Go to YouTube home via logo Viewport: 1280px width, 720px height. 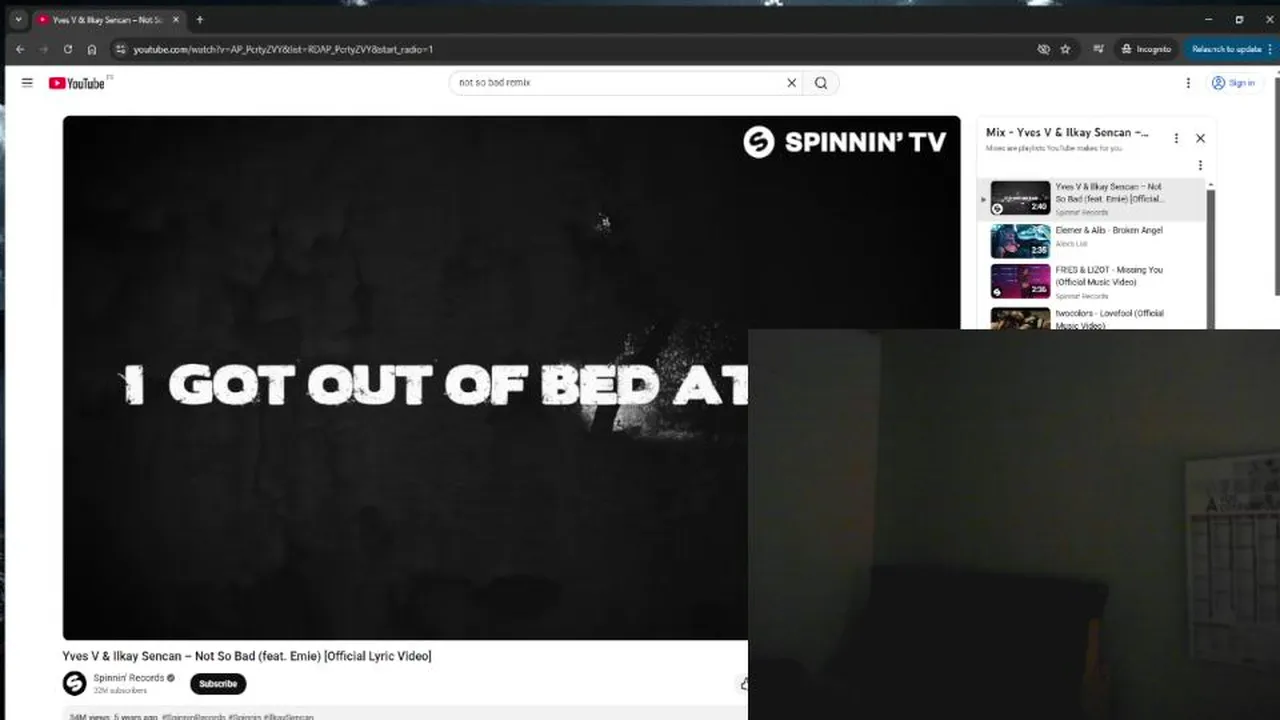[x=77, y=83]
